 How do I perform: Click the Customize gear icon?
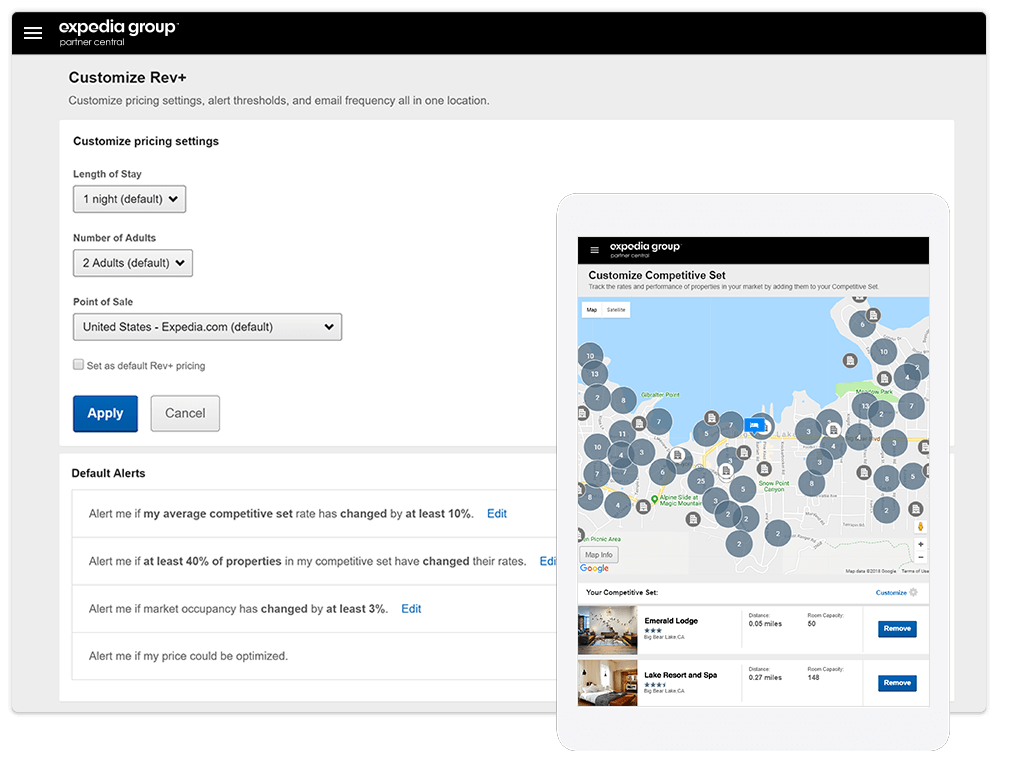point(913,592)
